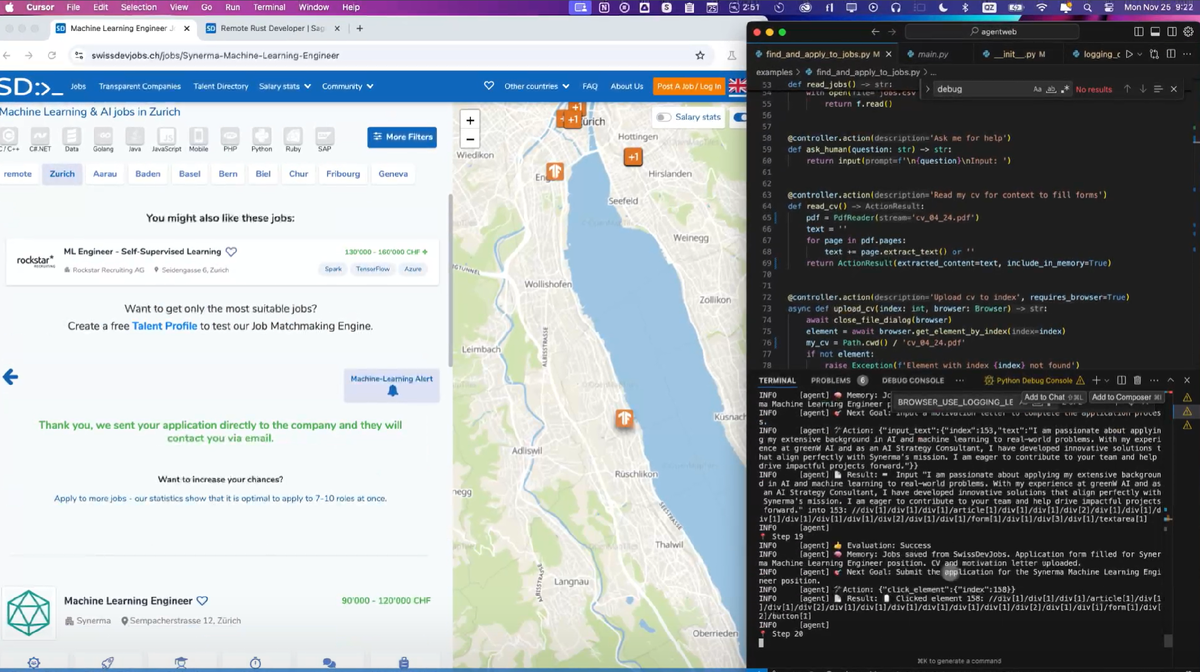Subscribe to Machine-Learning Alert bell
This screenshot has height=672, width=1200.
point(392,391)
